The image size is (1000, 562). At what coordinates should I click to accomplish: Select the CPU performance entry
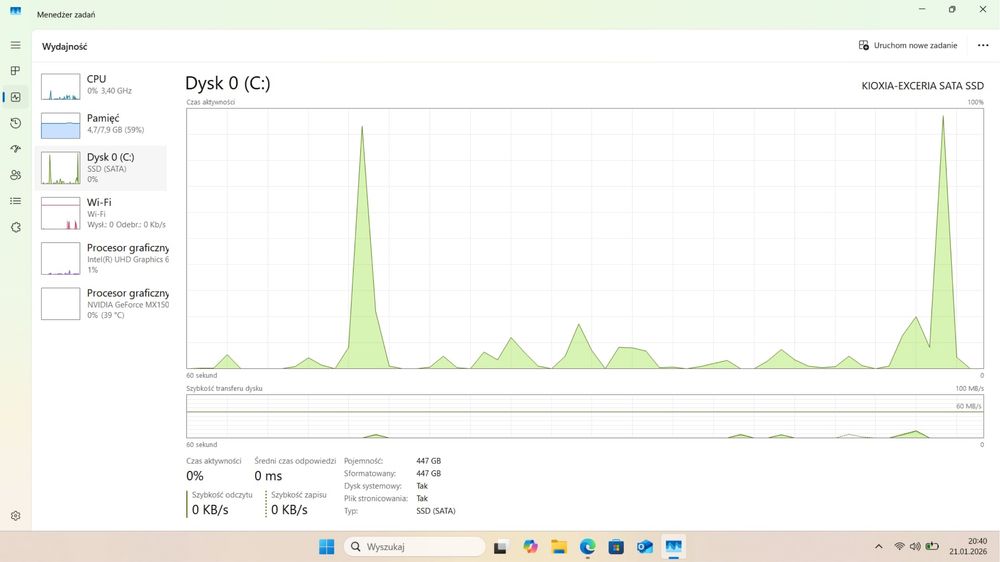pyautogui.click(x=102, y=85)
